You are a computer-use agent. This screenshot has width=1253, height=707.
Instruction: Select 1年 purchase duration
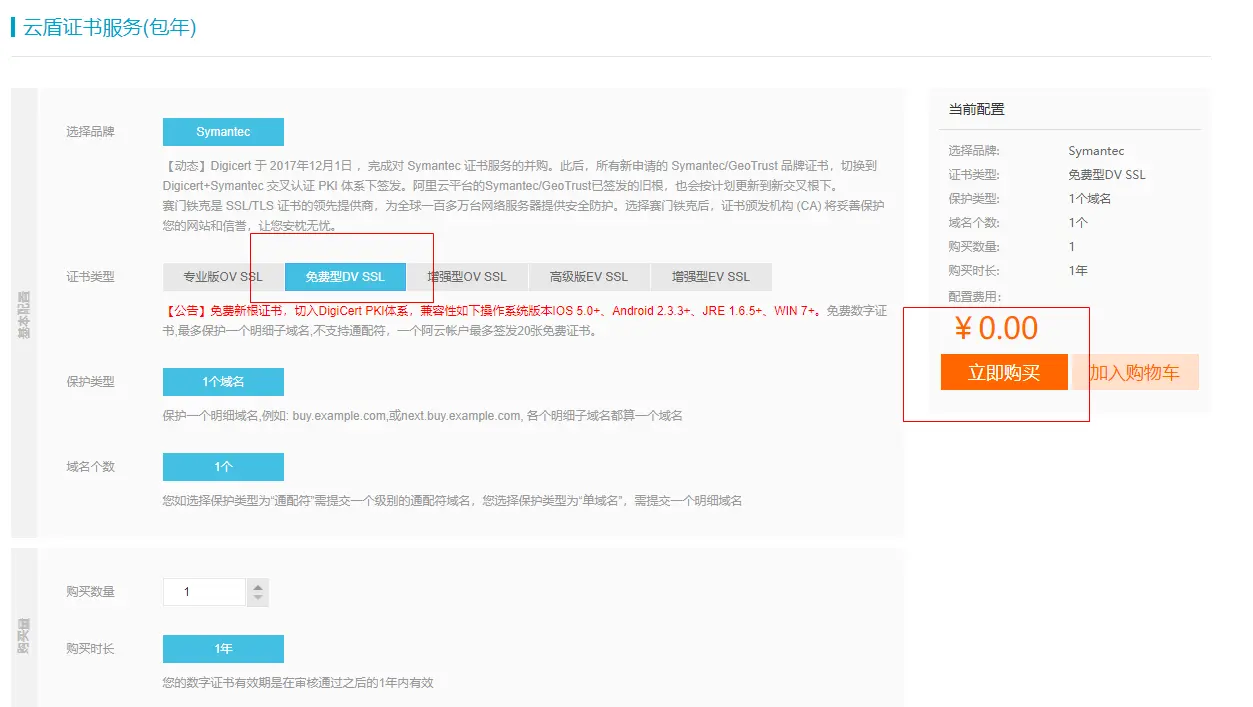(223, 649)
